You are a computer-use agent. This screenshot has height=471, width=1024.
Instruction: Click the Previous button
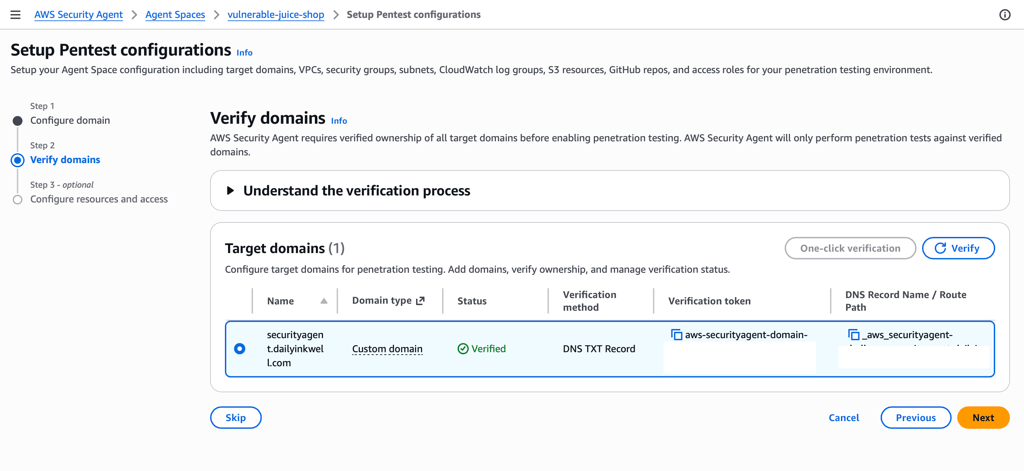coord(915,418)
